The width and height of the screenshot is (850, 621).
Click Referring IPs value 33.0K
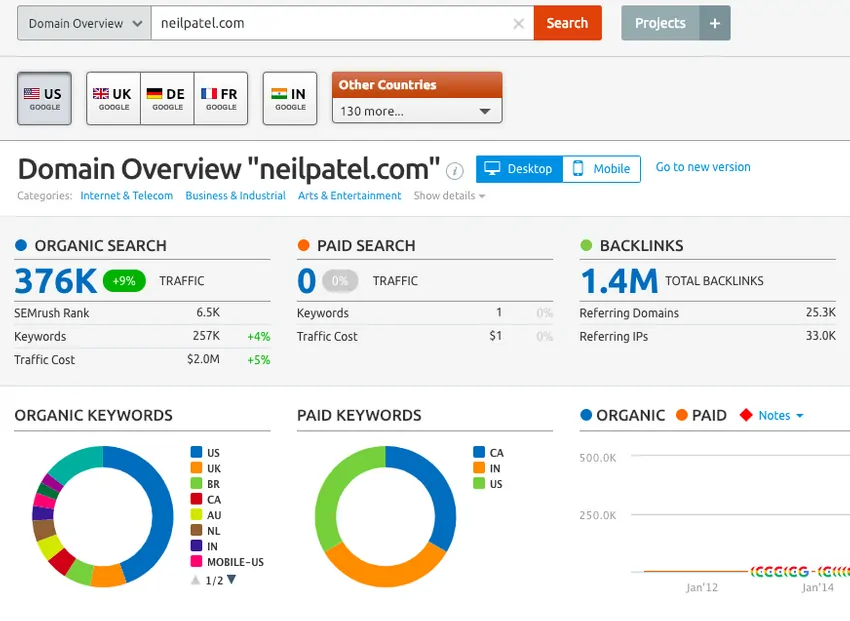(x=821, y=335)
